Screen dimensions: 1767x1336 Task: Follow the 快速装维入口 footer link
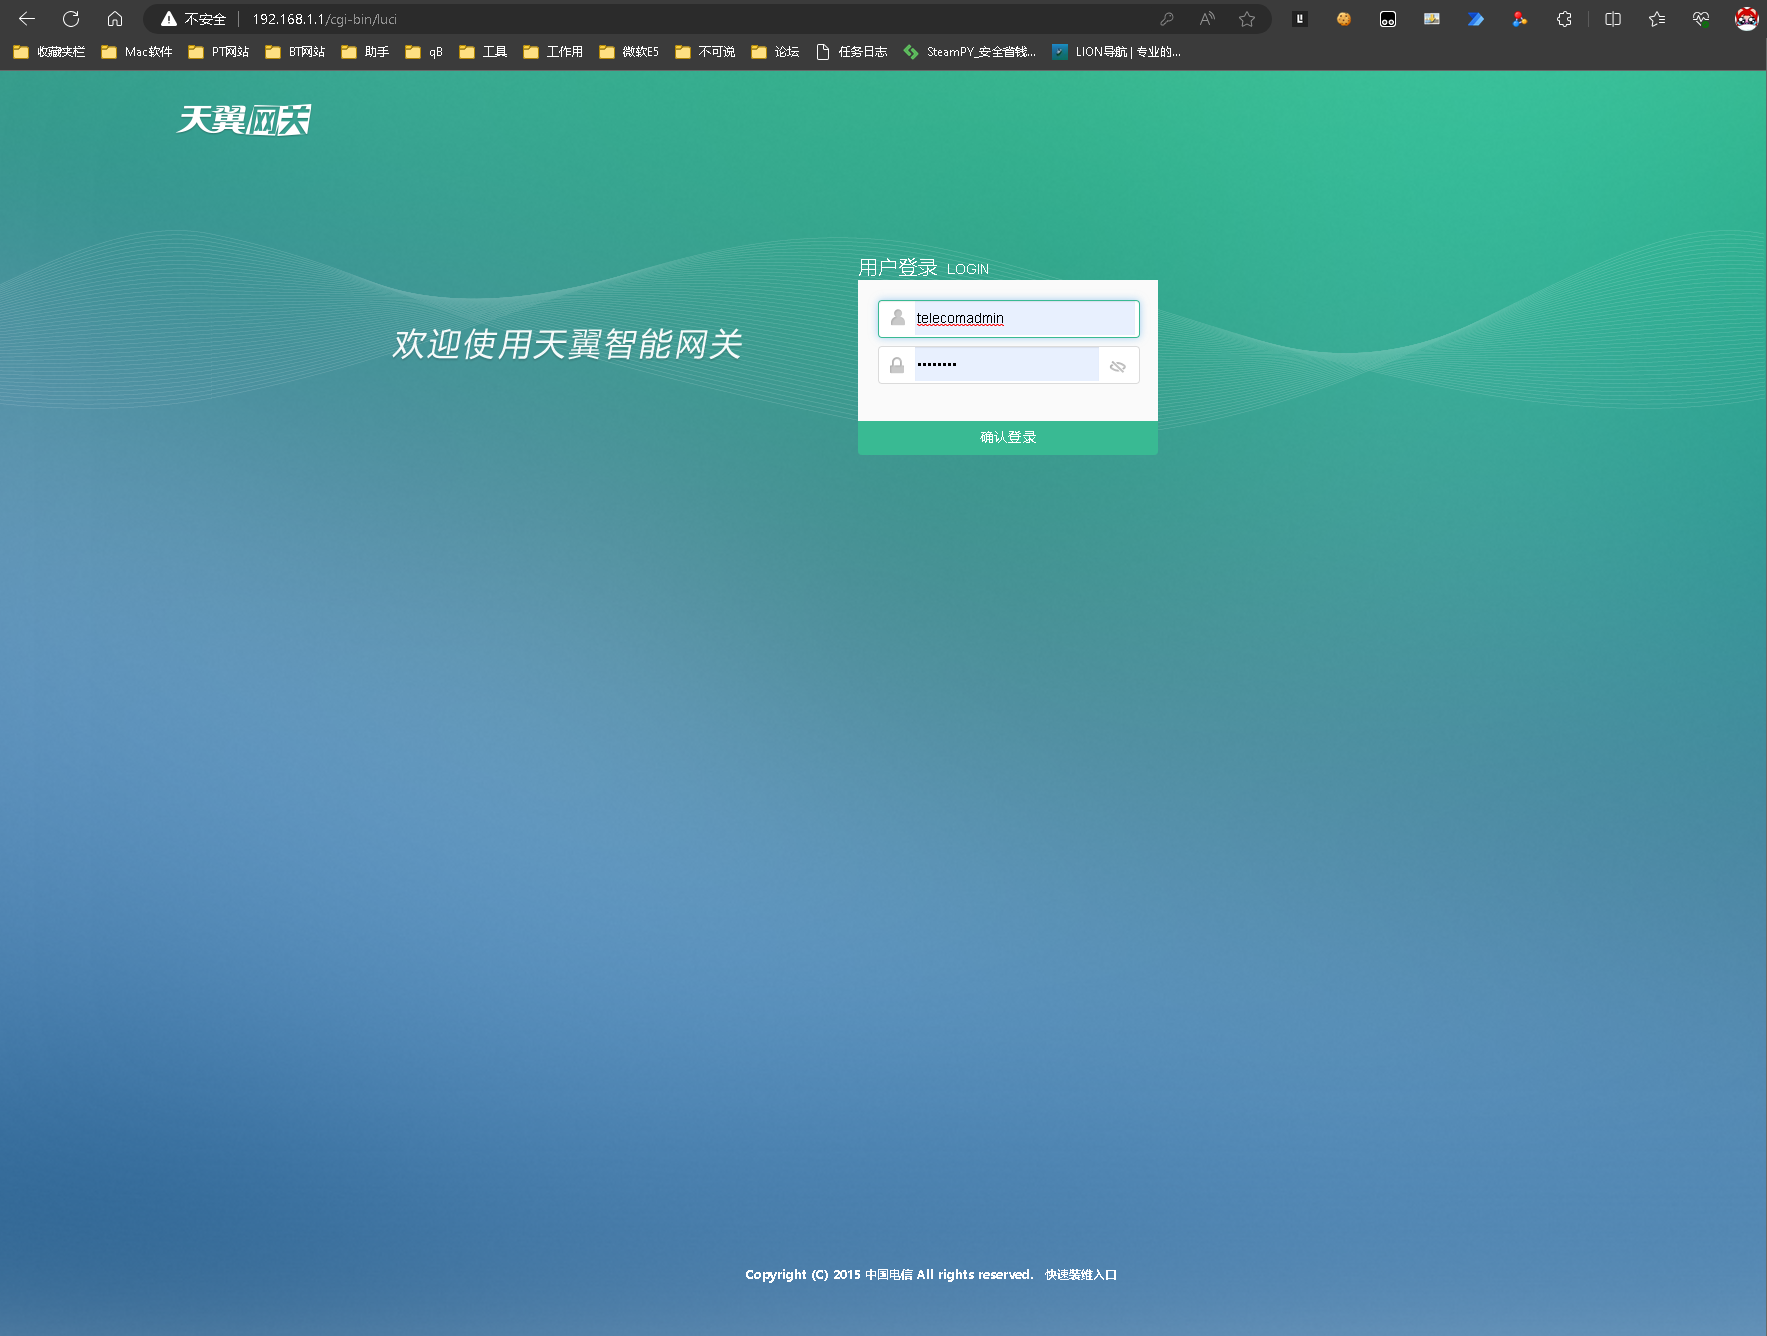pos(1081,1275)
